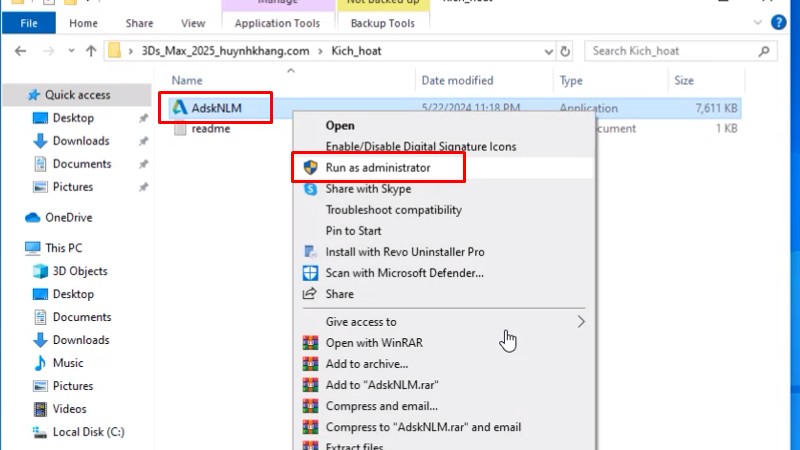
Task: Choose Run as administrator
Action: pyautogui.click(x=377, y=168)
